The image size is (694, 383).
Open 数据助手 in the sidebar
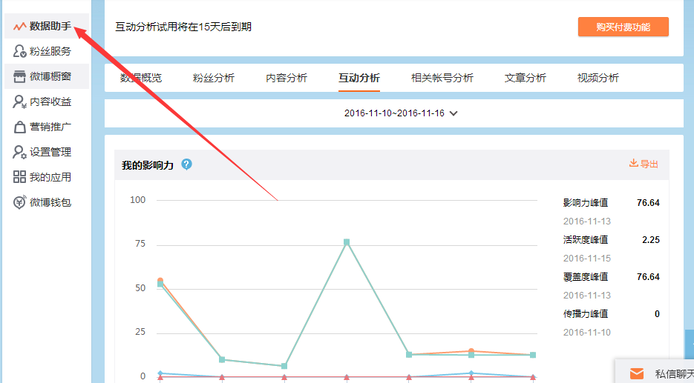[47, 26]
